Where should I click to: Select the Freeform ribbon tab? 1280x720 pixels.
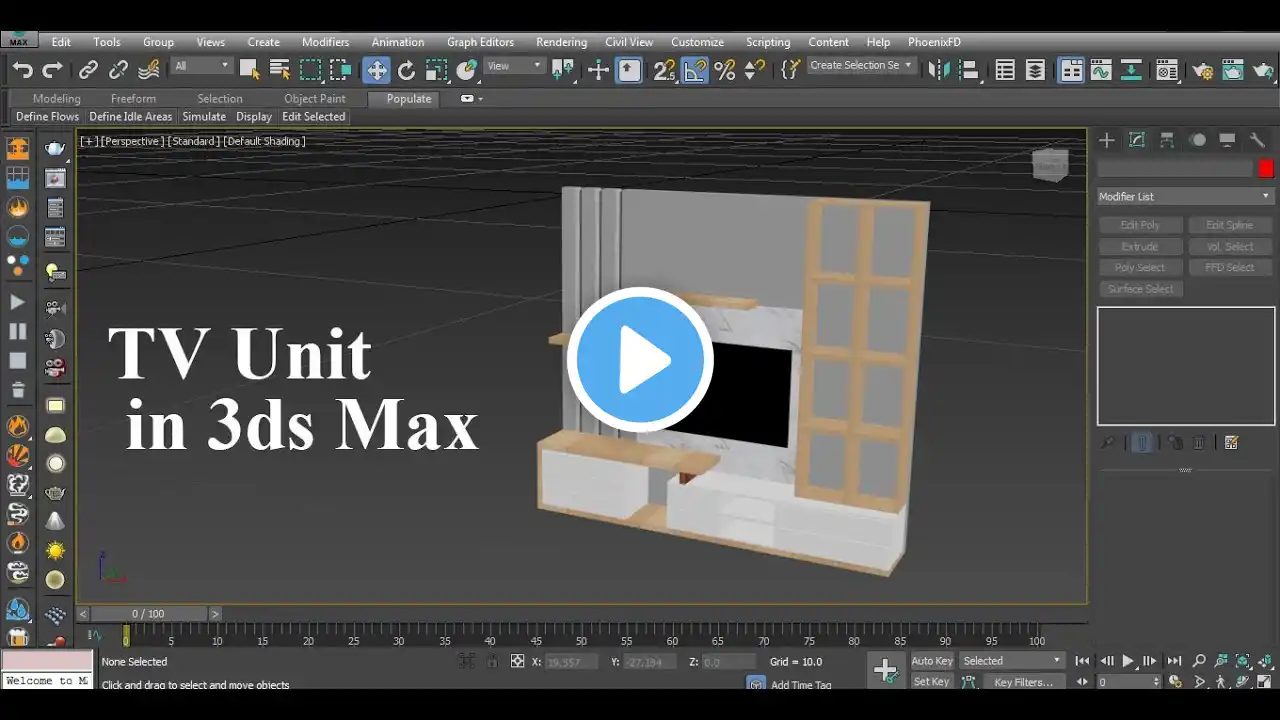tap(133, 99)
